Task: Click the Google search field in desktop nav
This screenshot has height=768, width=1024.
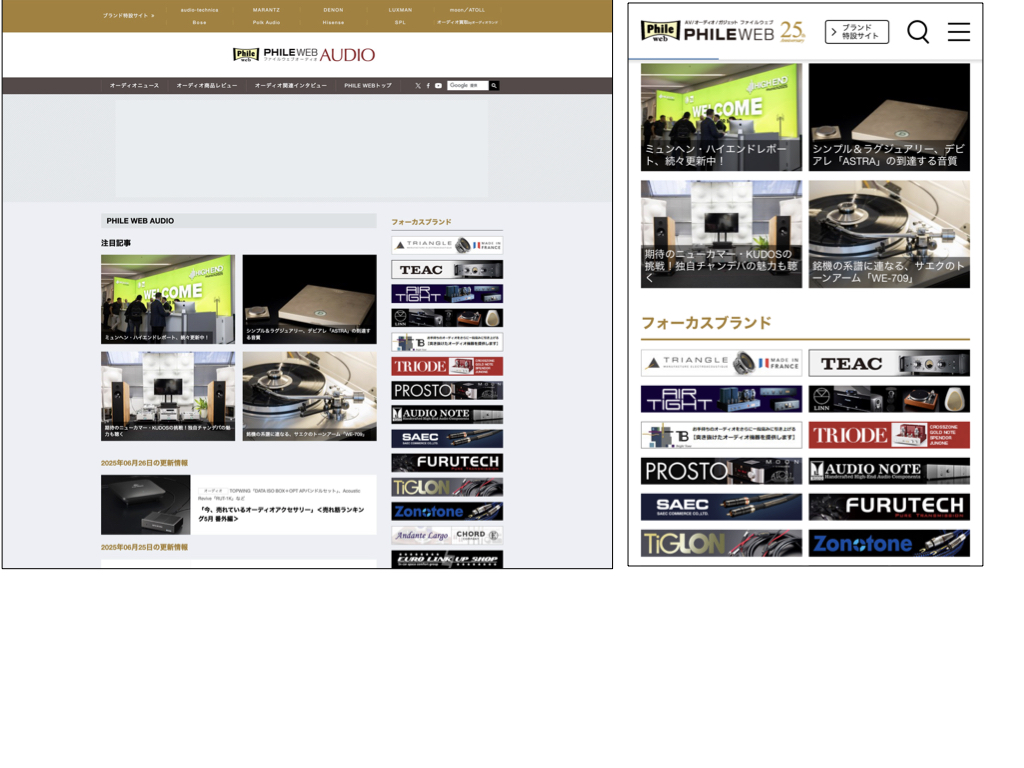Action: 468,86
